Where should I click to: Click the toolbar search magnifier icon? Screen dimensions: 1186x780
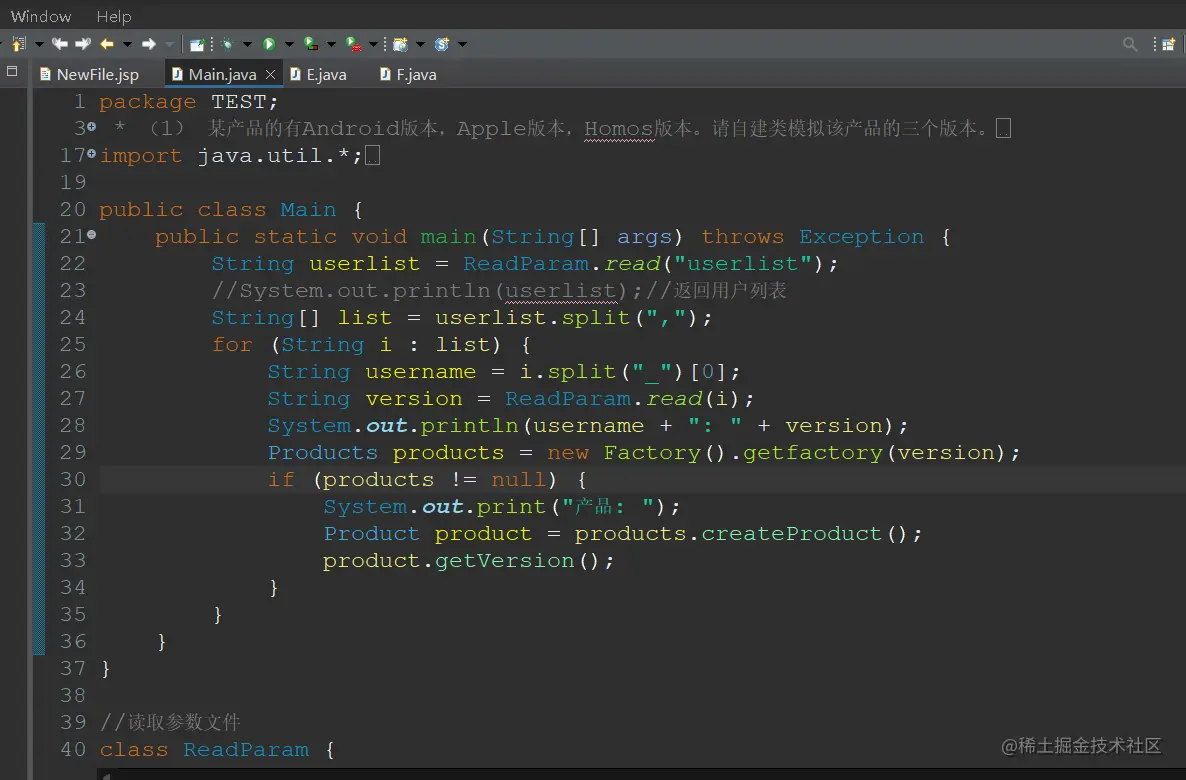click(x=1130, y=44)
